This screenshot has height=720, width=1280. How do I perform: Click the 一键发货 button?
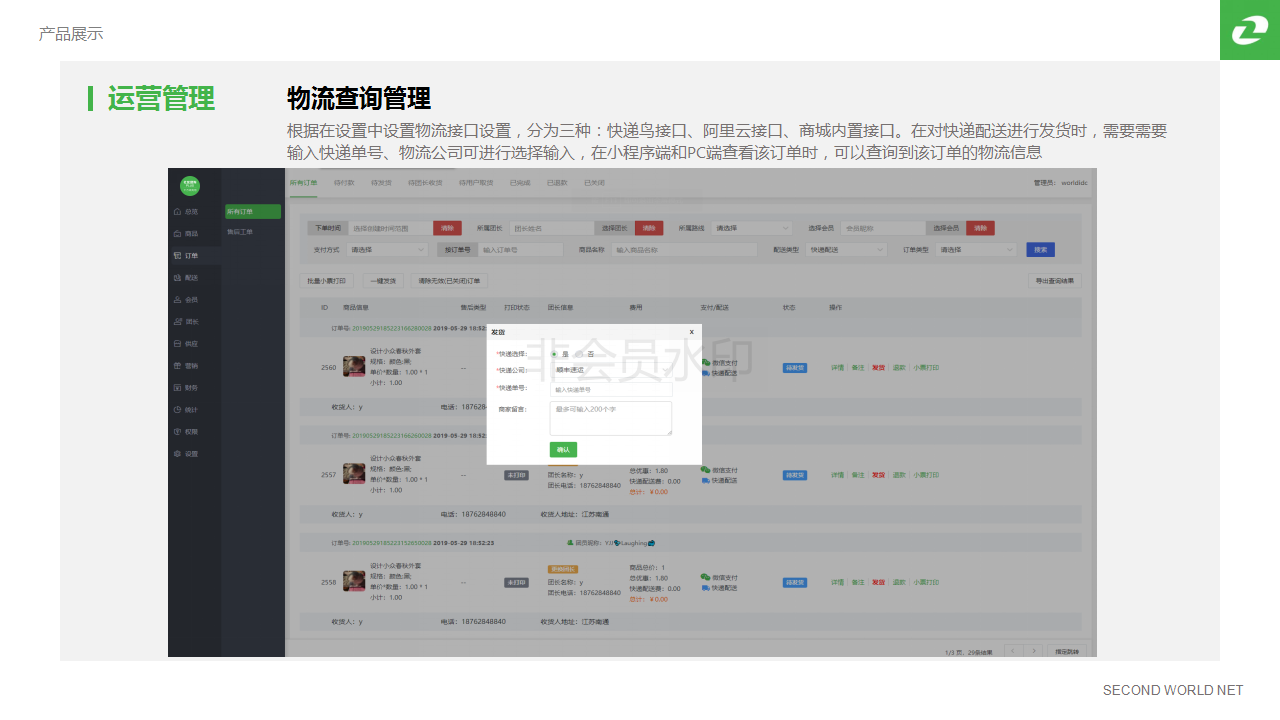[x=381, y=282]
